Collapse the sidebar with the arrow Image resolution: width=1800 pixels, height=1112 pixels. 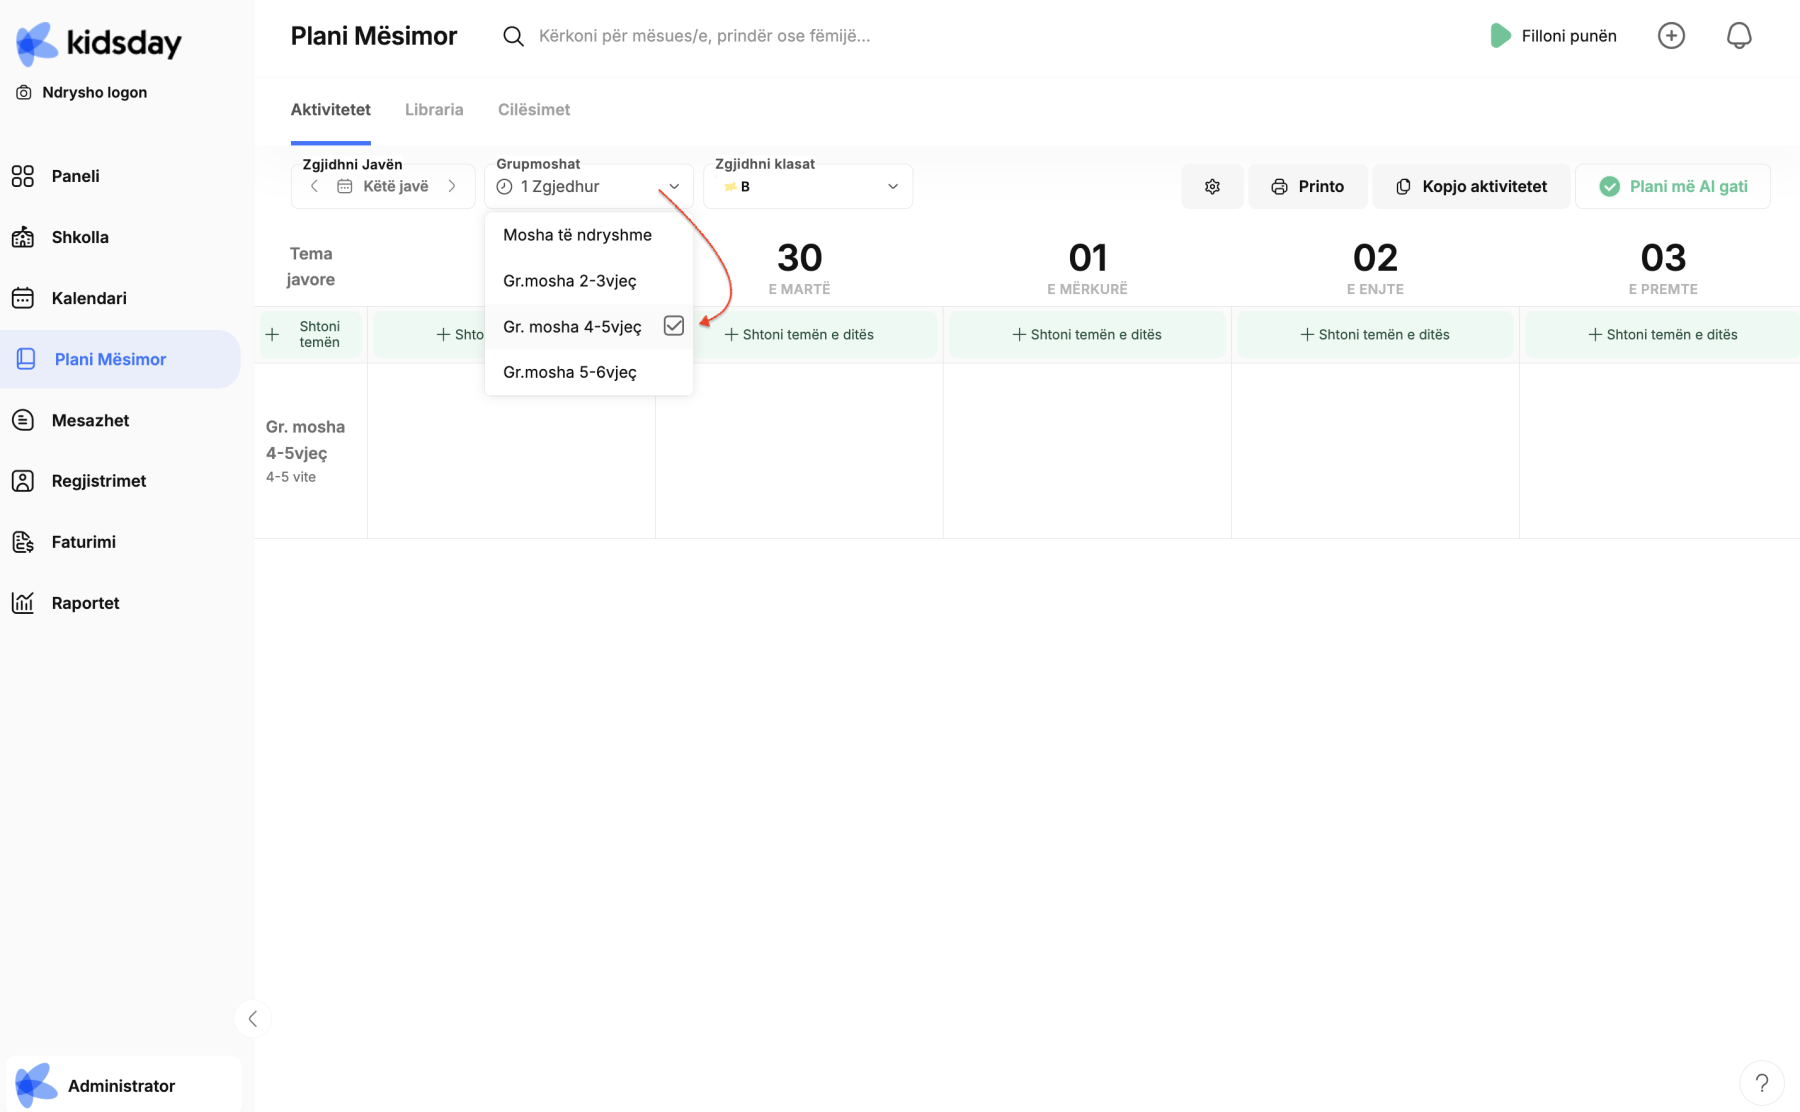pyautogui.click(x=253, y=1019)
